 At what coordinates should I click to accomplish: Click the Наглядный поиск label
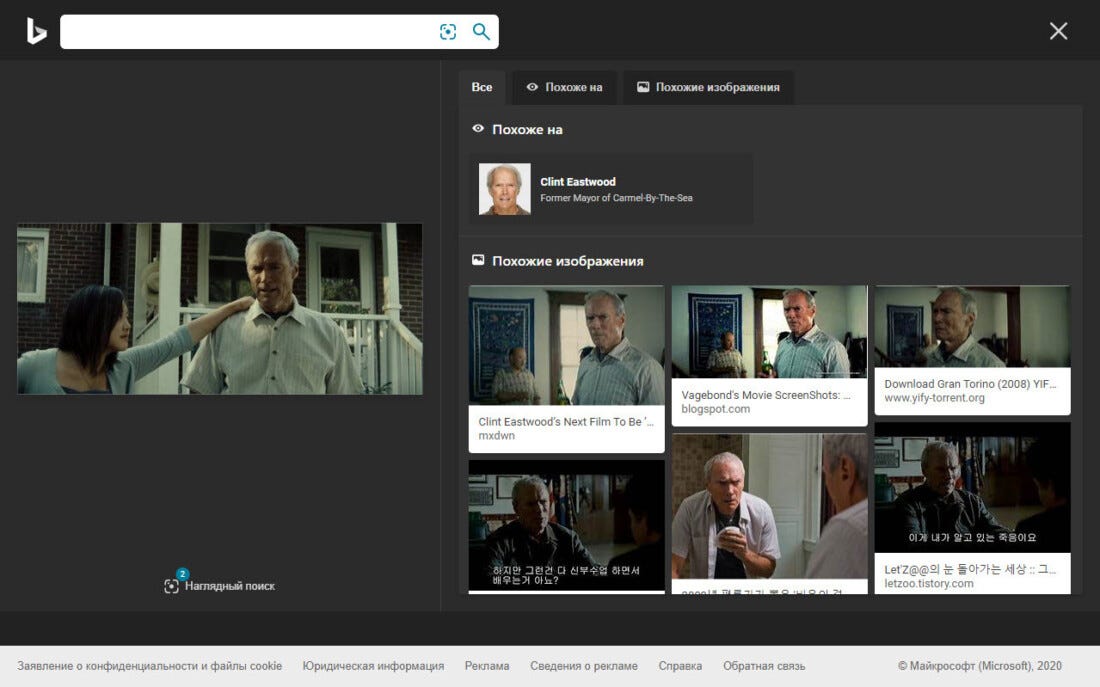click(230, 586)
